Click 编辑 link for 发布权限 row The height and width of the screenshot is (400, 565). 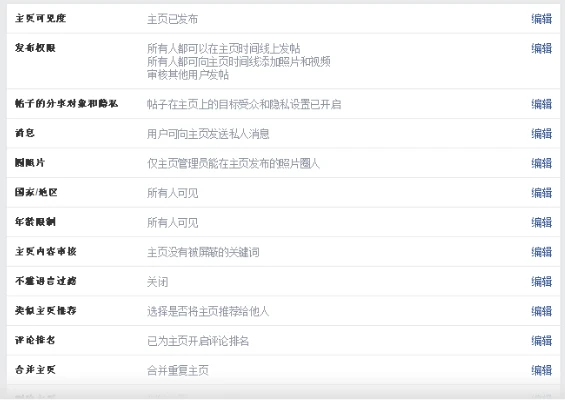coord(542,48)
